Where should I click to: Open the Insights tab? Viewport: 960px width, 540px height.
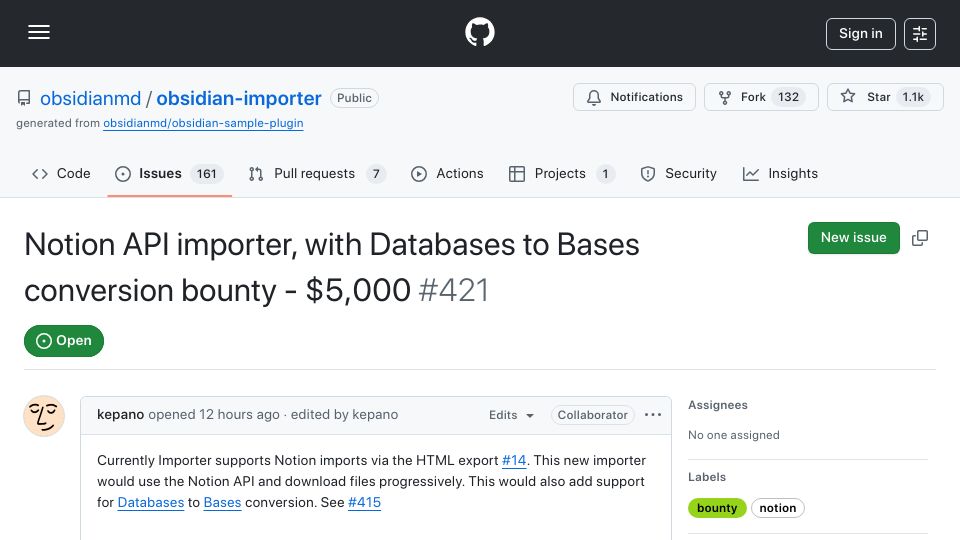point(780,174)
